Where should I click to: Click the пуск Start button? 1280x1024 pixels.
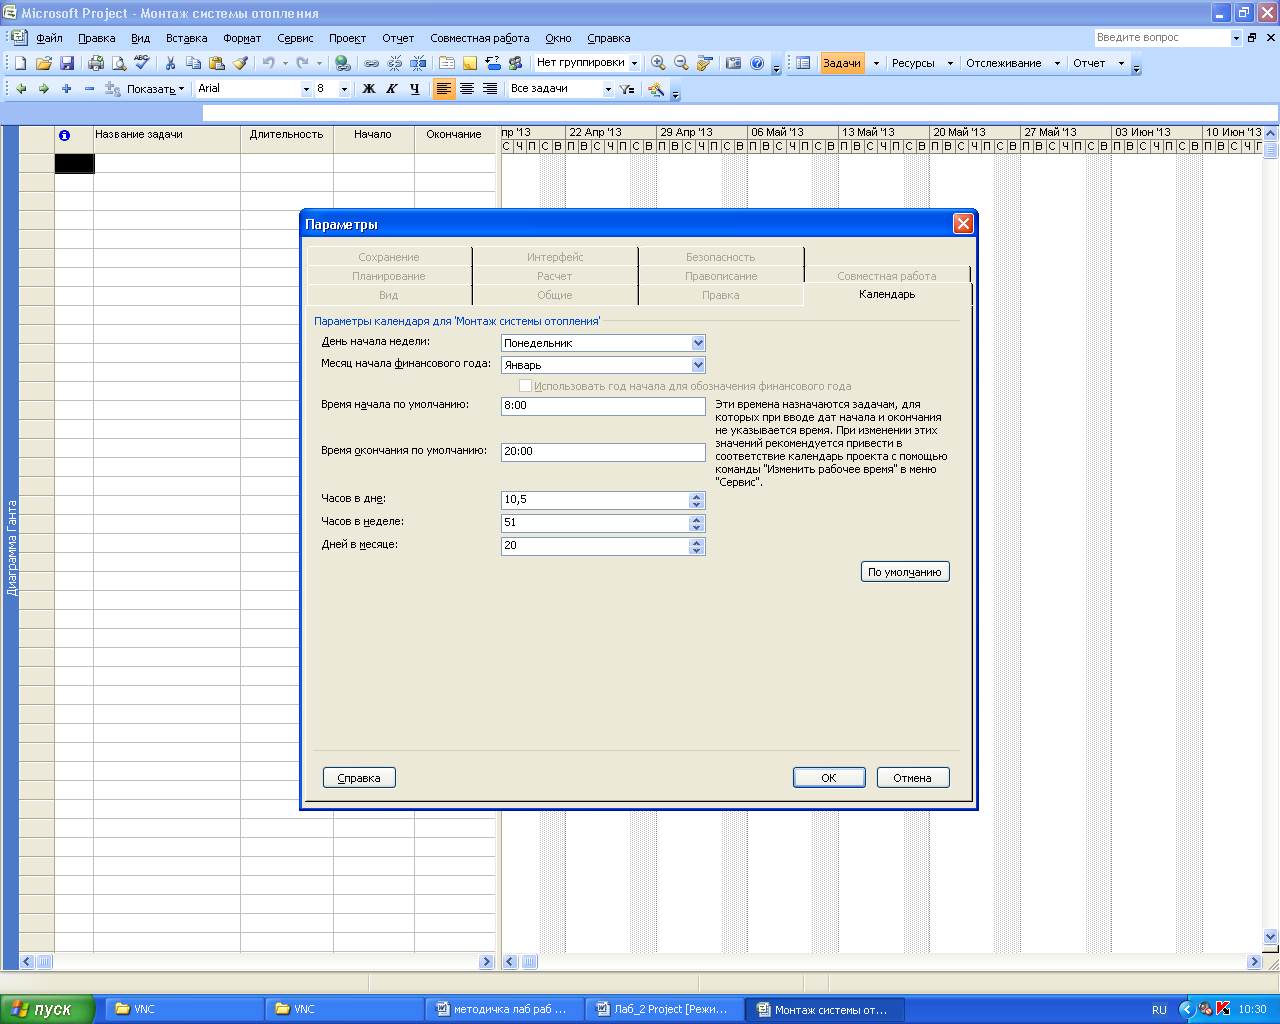pos(48,1009)
